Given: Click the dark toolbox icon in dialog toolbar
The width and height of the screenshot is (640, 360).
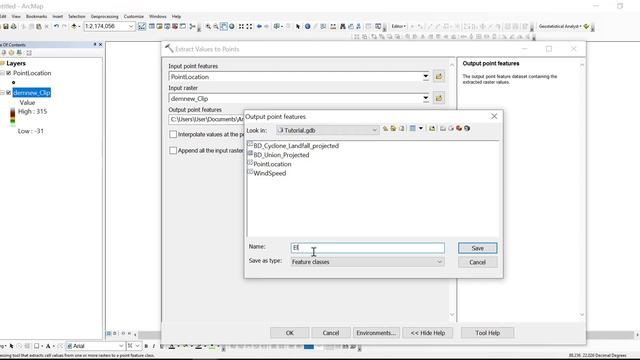Looking at the screenshot, I should tap(467, 129).
